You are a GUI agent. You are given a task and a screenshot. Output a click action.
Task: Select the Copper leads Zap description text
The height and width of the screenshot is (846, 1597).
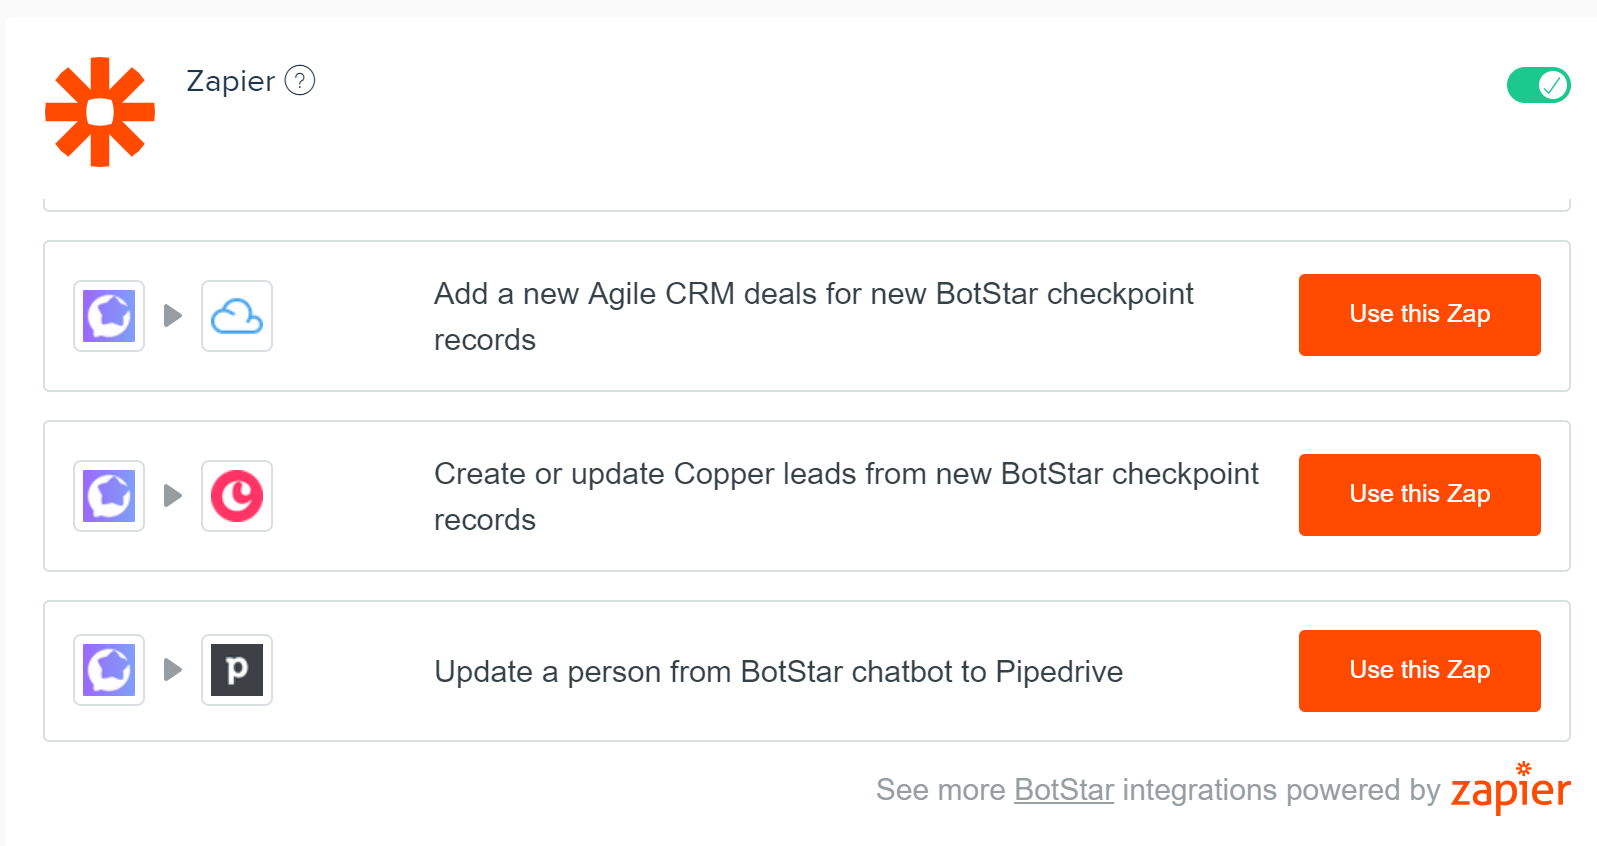[x=846, y=496]
